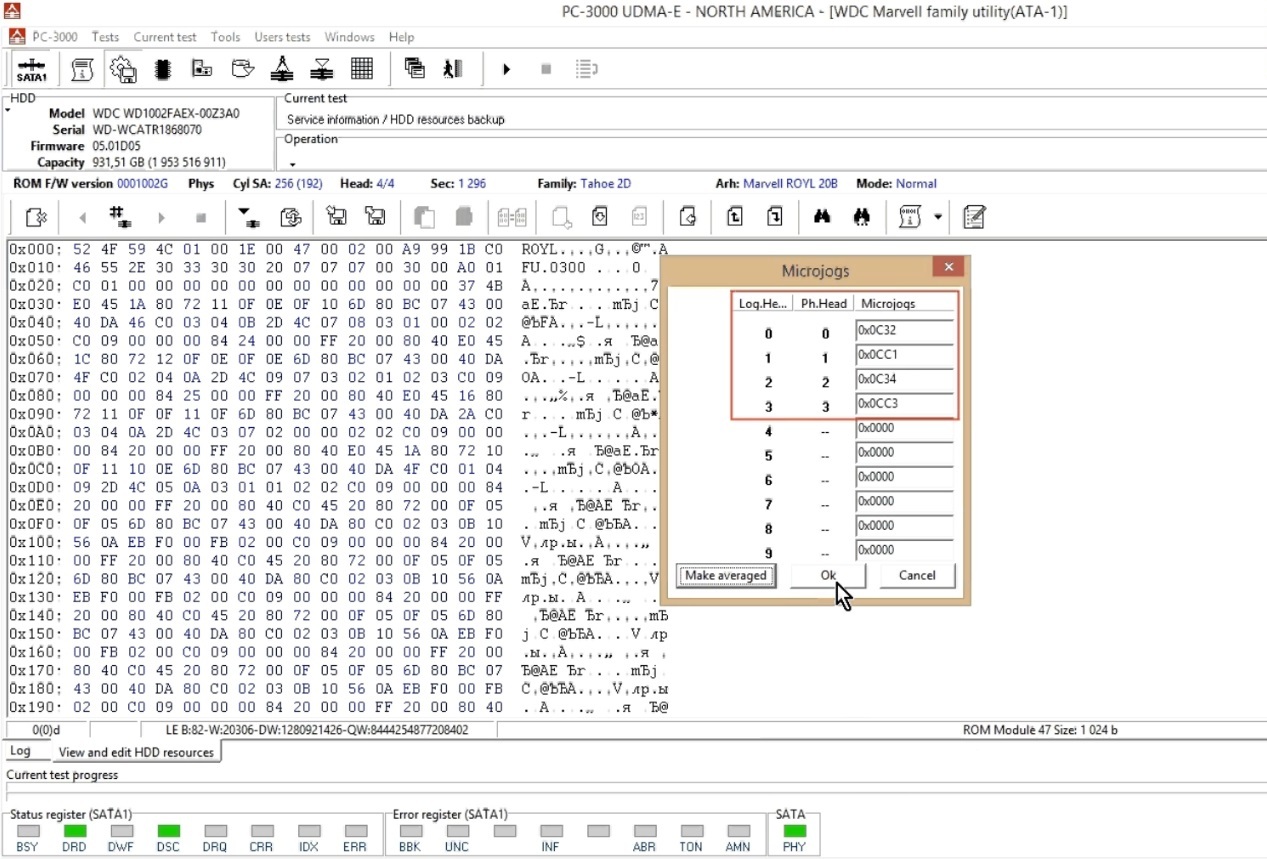Click the grayed paste icon

tap(464, 216)
